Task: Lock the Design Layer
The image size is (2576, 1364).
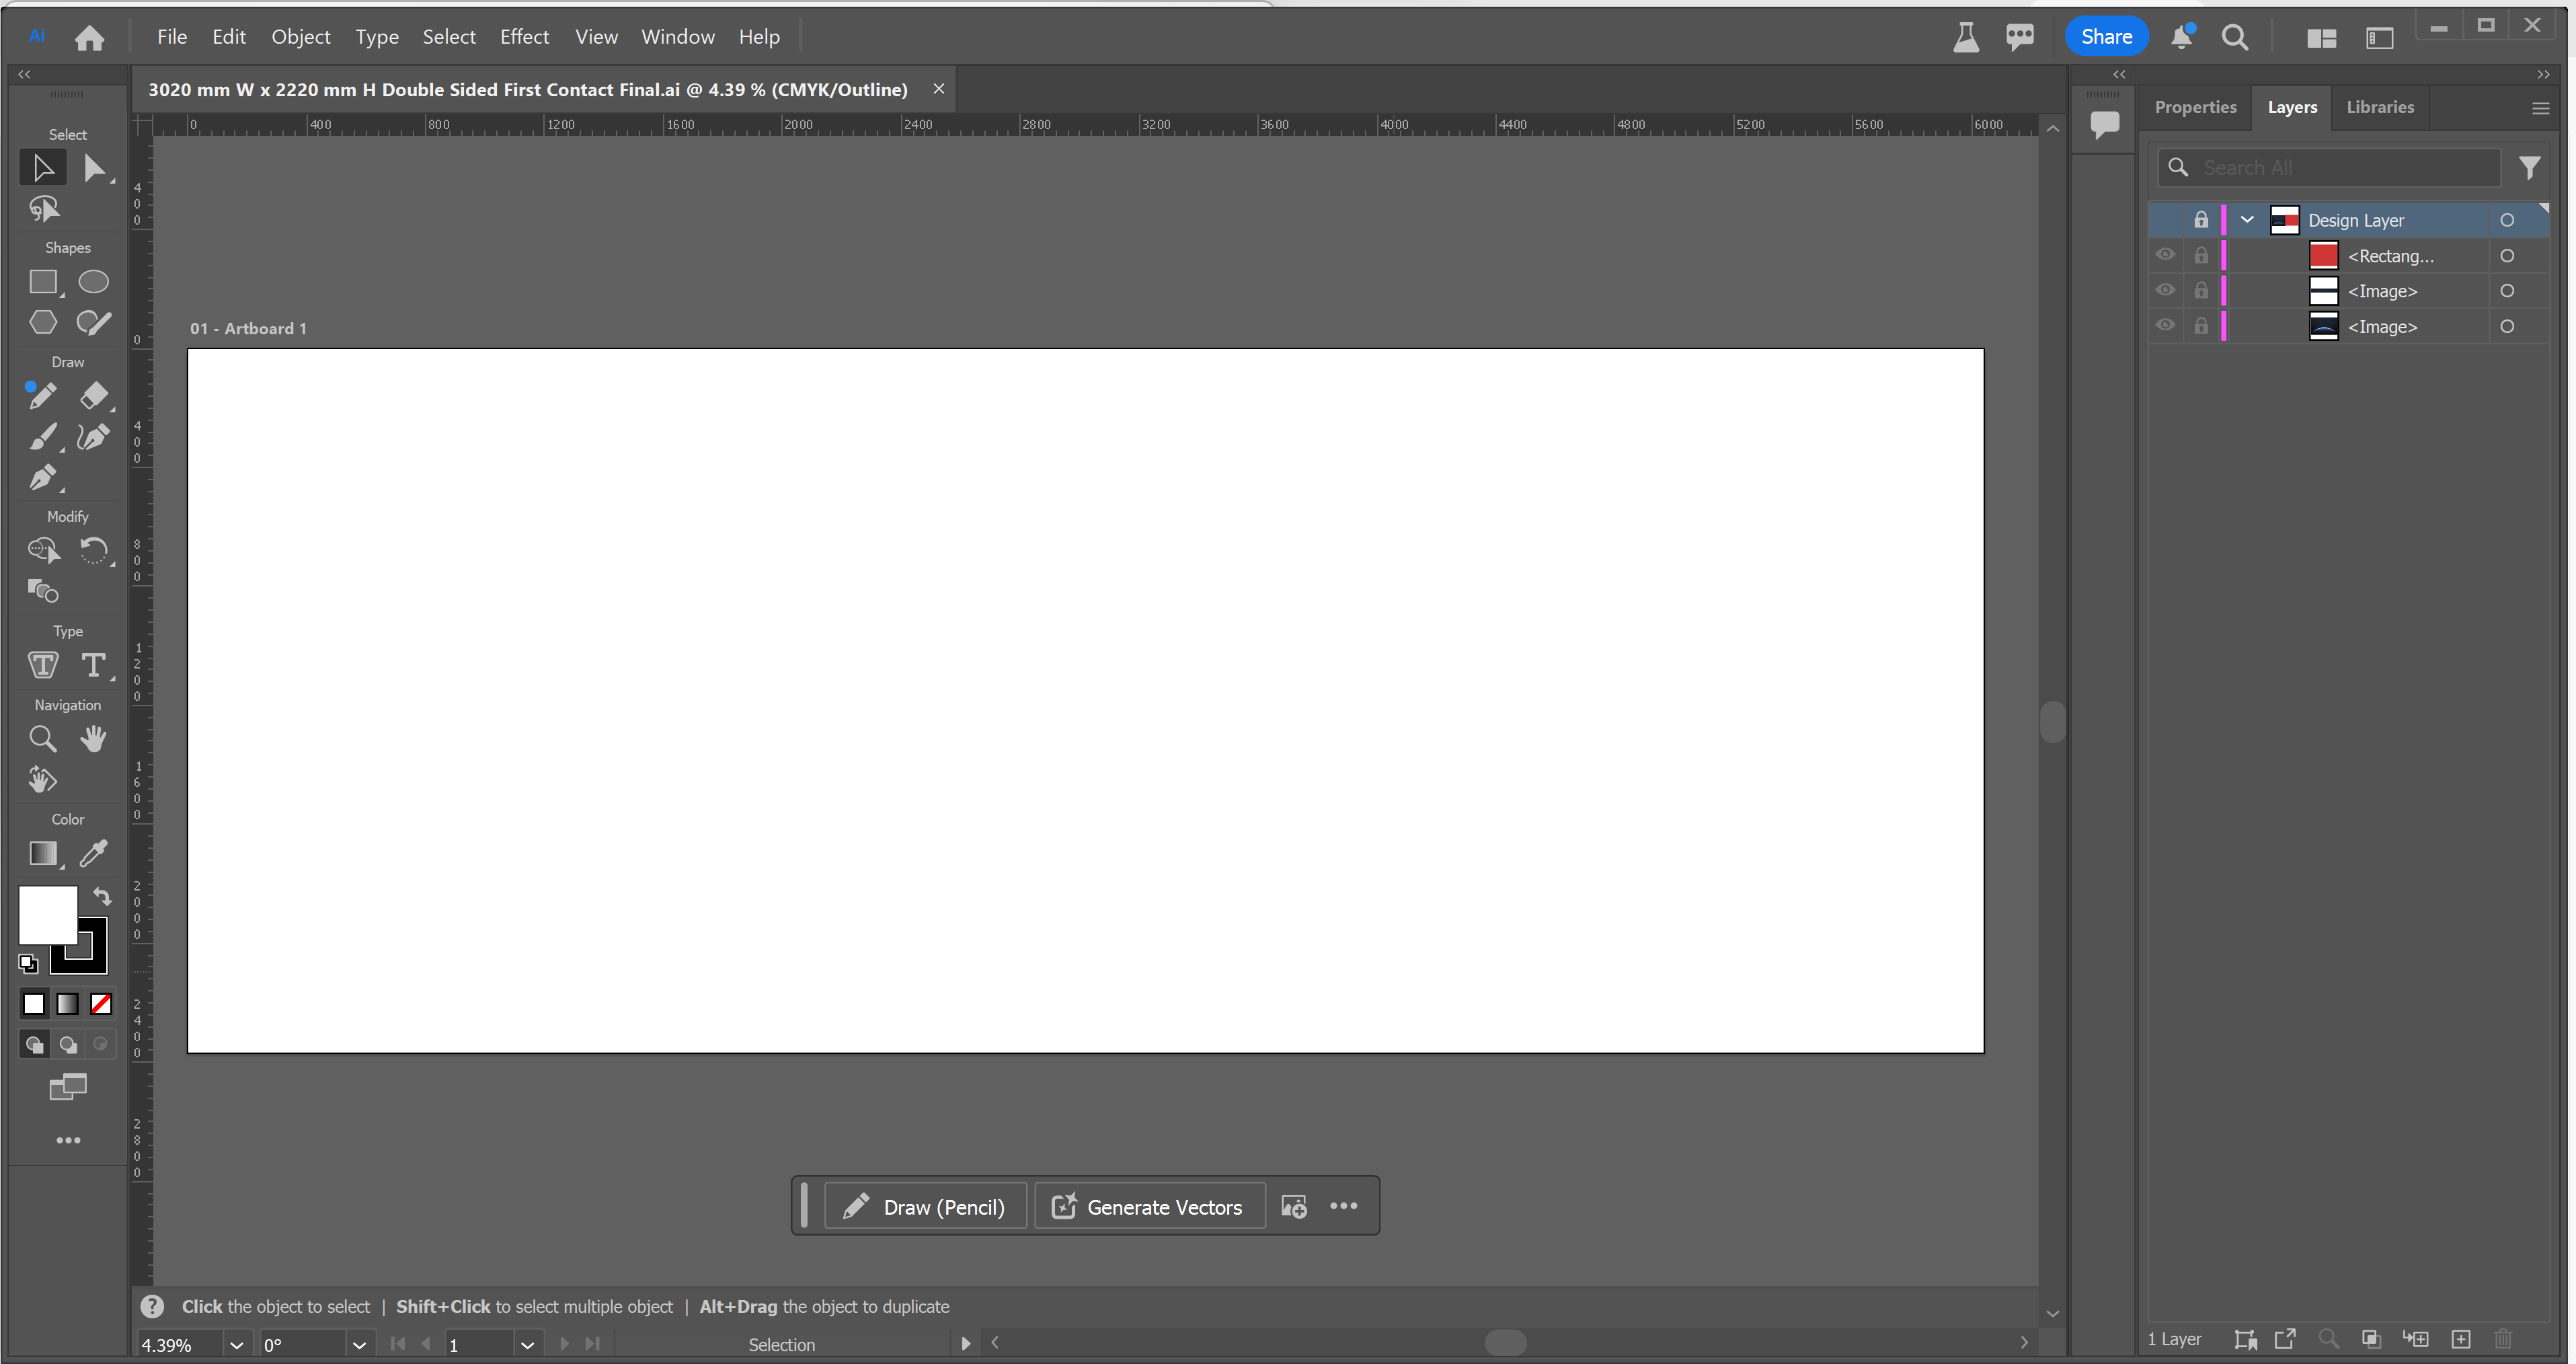Action: click(x=2200, y=220)
